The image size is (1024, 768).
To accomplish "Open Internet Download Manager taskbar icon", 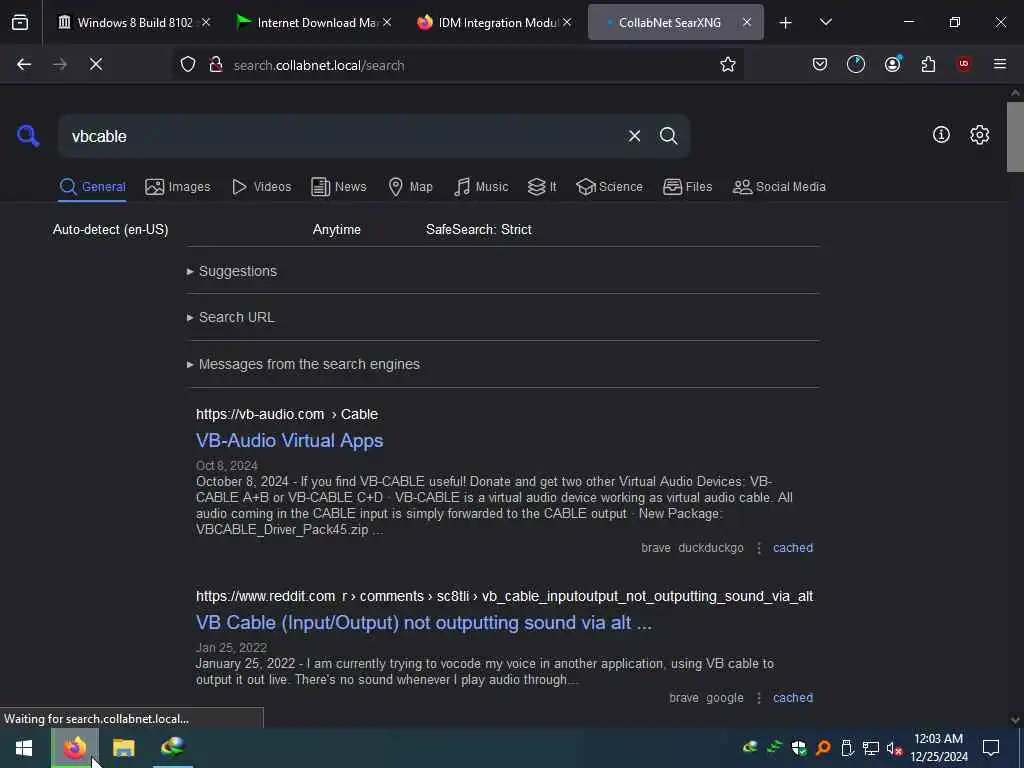I will (x=173, y=748).
